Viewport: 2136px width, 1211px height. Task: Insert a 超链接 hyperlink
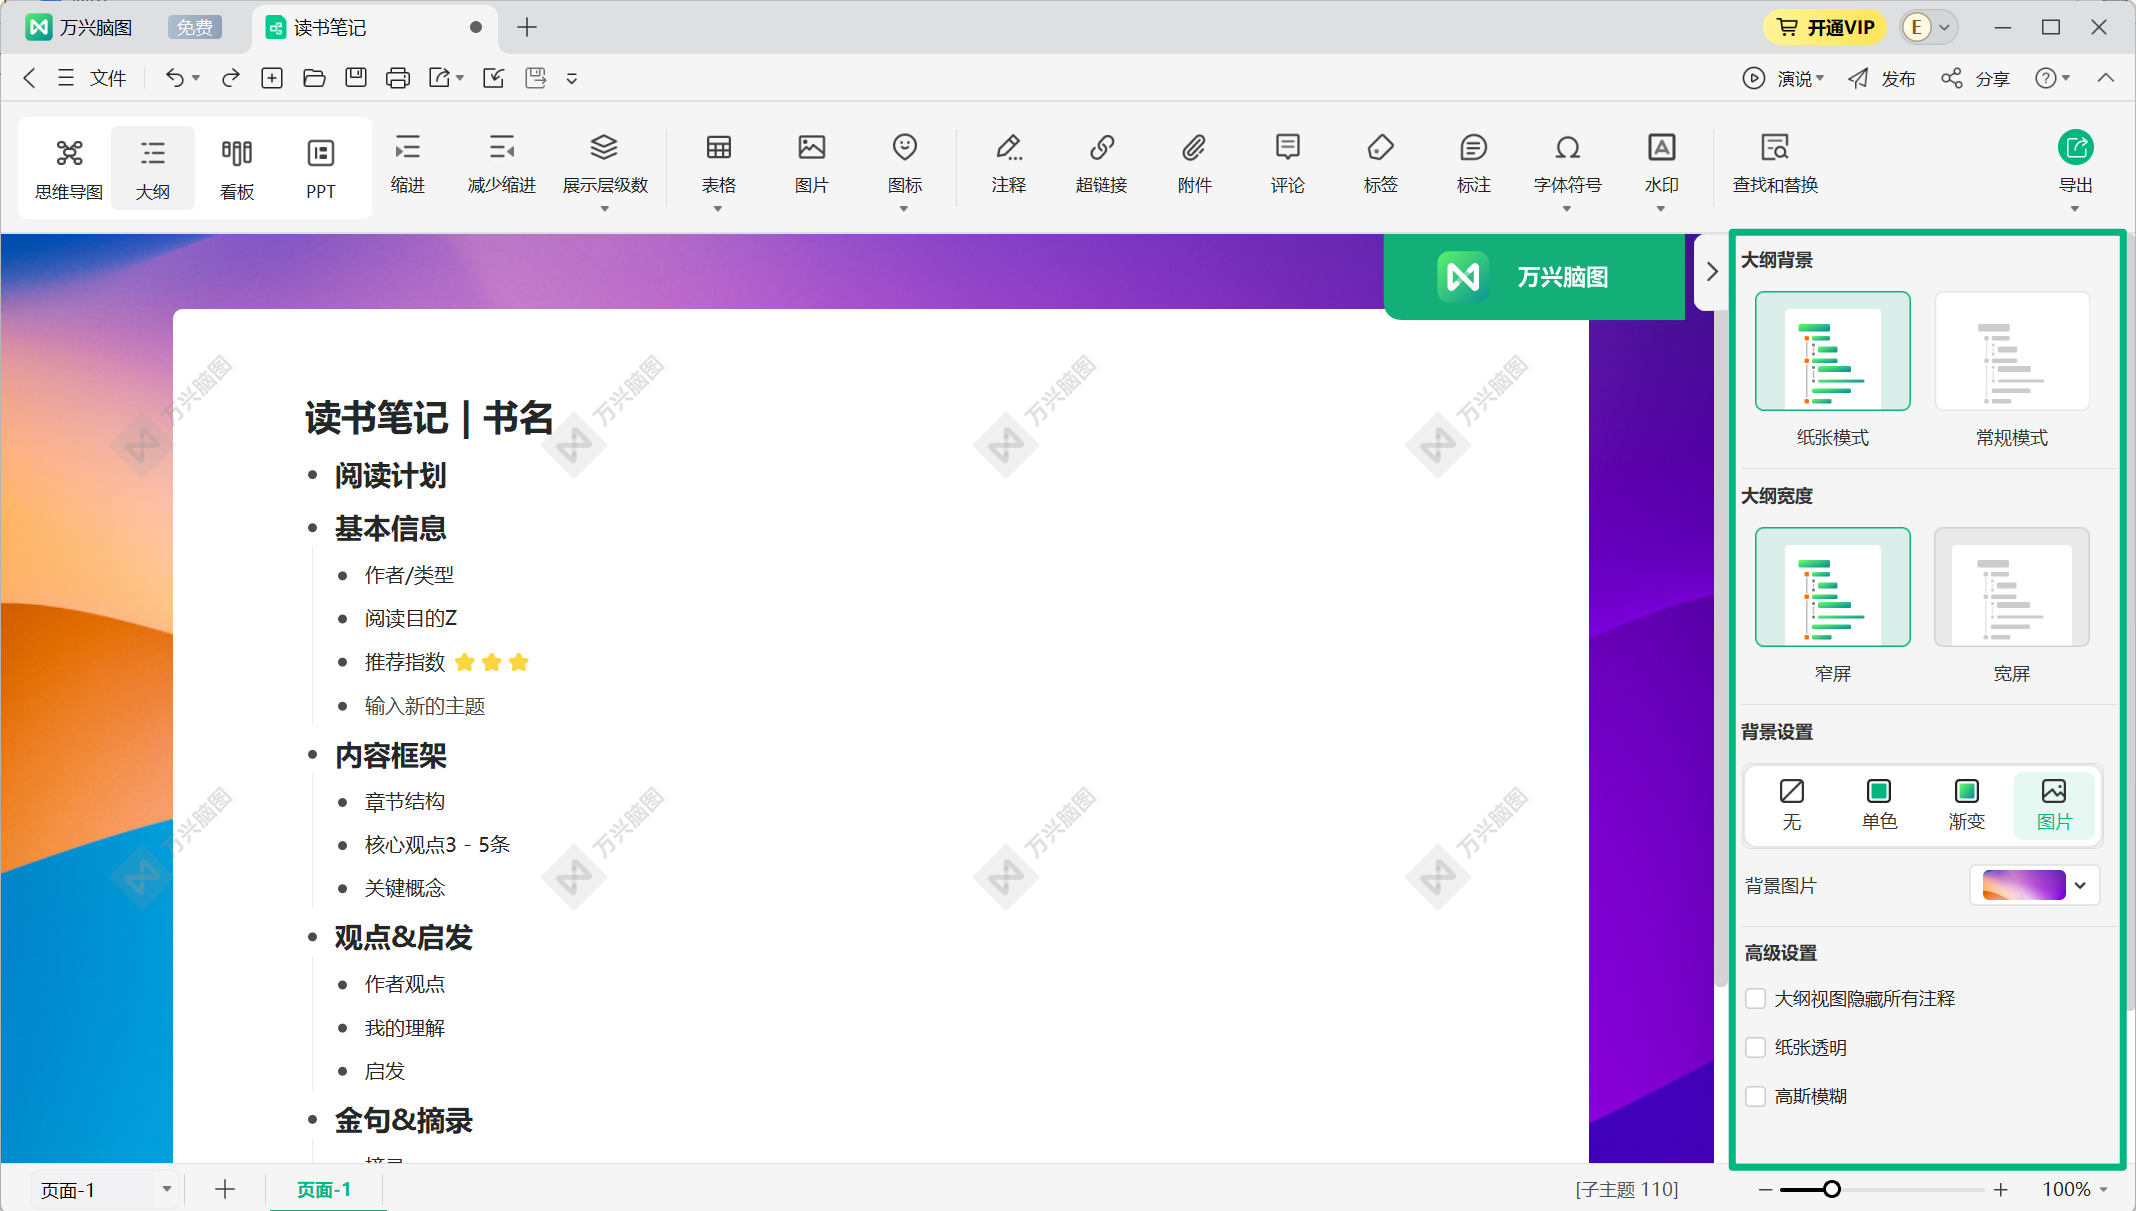(x=1102, y=164)
